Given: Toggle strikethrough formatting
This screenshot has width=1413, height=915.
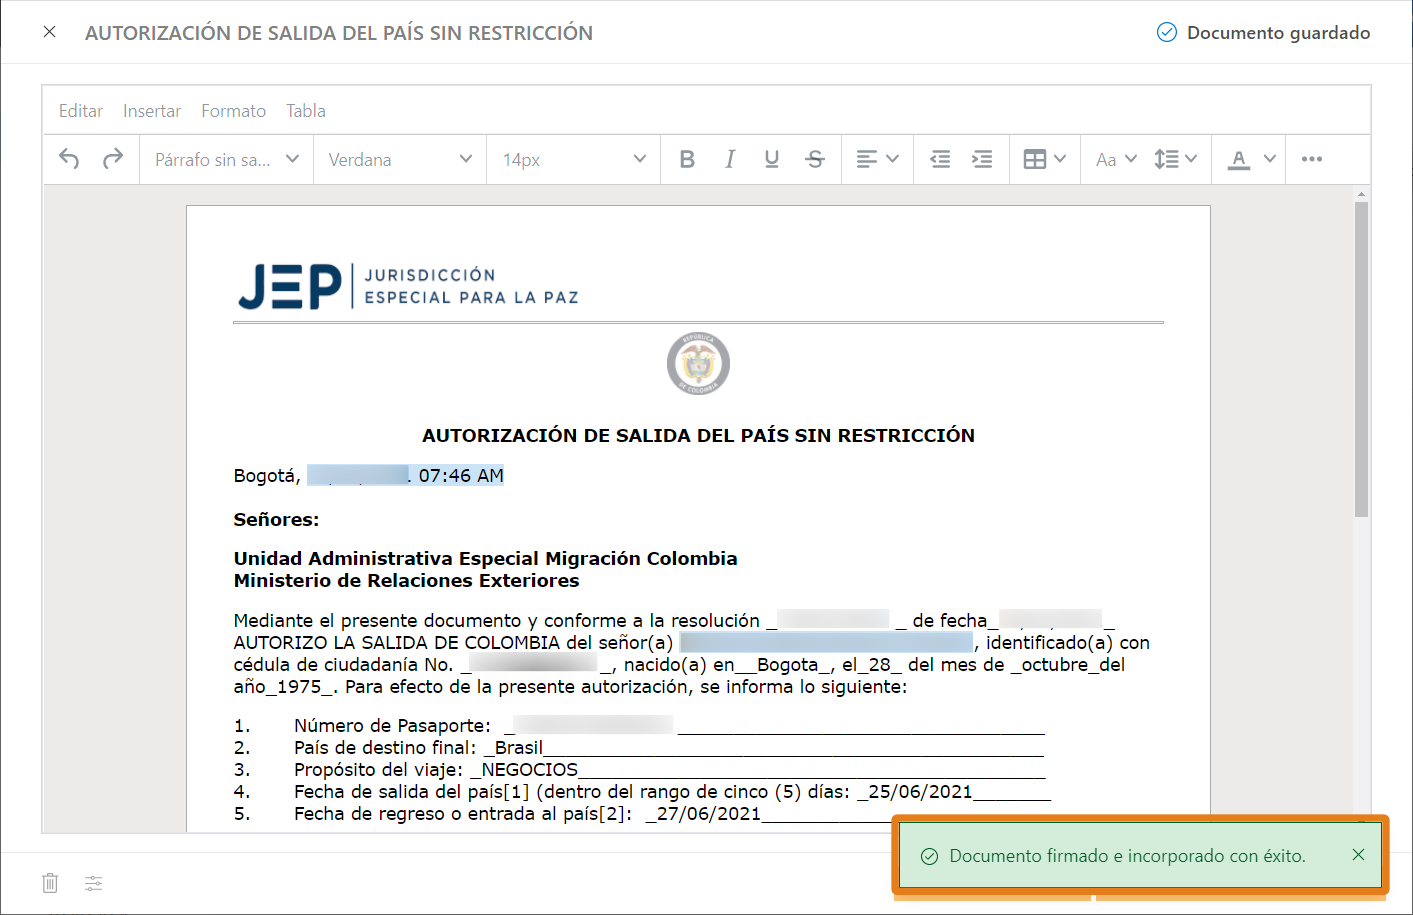Looking at the screenshot, I should pos(815,159).
